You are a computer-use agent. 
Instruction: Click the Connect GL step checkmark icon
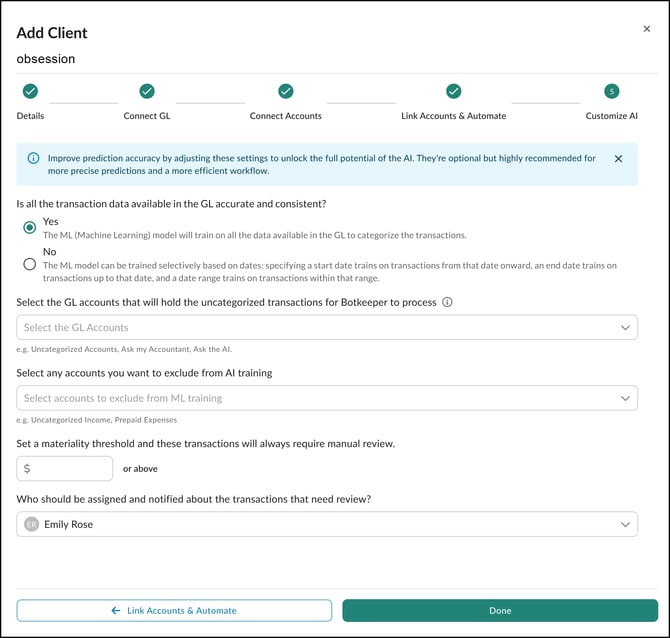pyautogui.click(x=147, y=91)
